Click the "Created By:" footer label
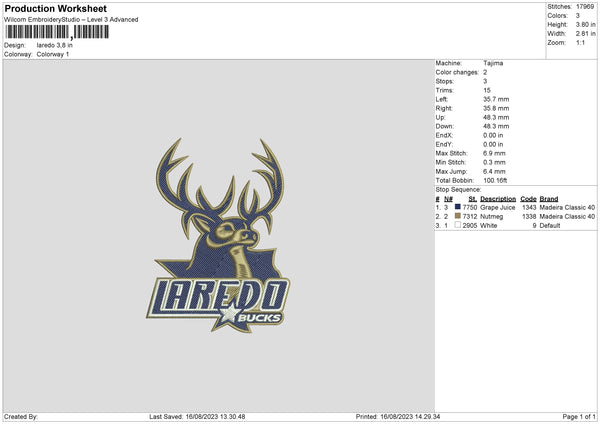 click(21, 417)
